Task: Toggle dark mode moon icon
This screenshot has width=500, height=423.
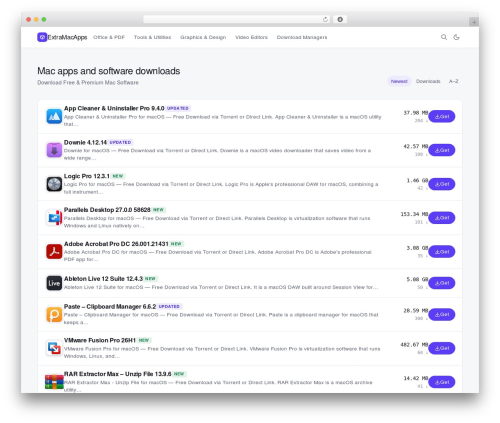Action: [x=456, y=37]
